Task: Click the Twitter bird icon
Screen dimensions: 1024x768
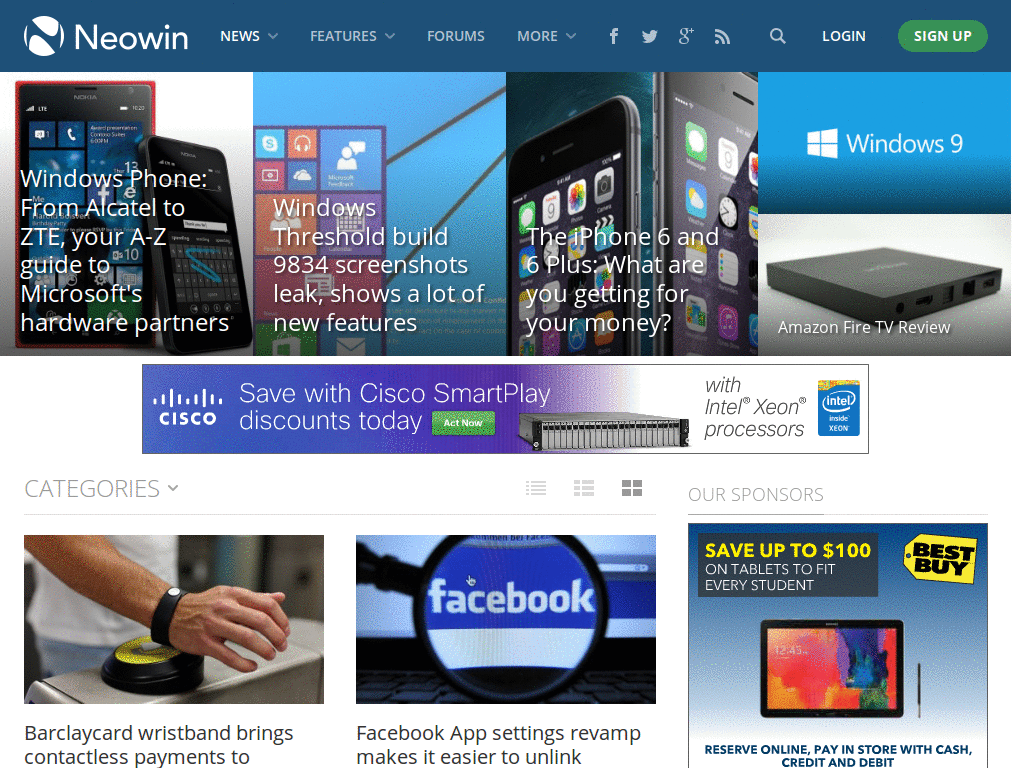Action: pyautogui.click(x=649, y=36)
